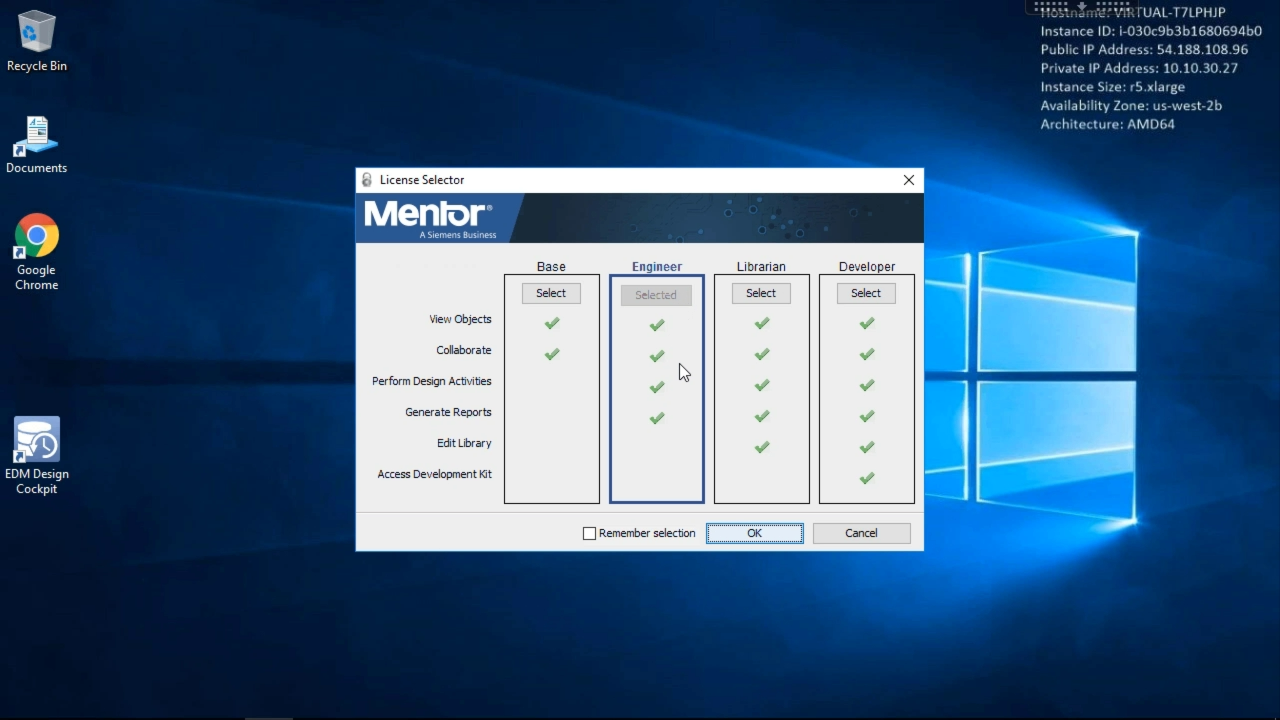Close the License Selector window
The width and height of the screenshot is (1280, 720).
pyautogui.click(x=908, y=180)
